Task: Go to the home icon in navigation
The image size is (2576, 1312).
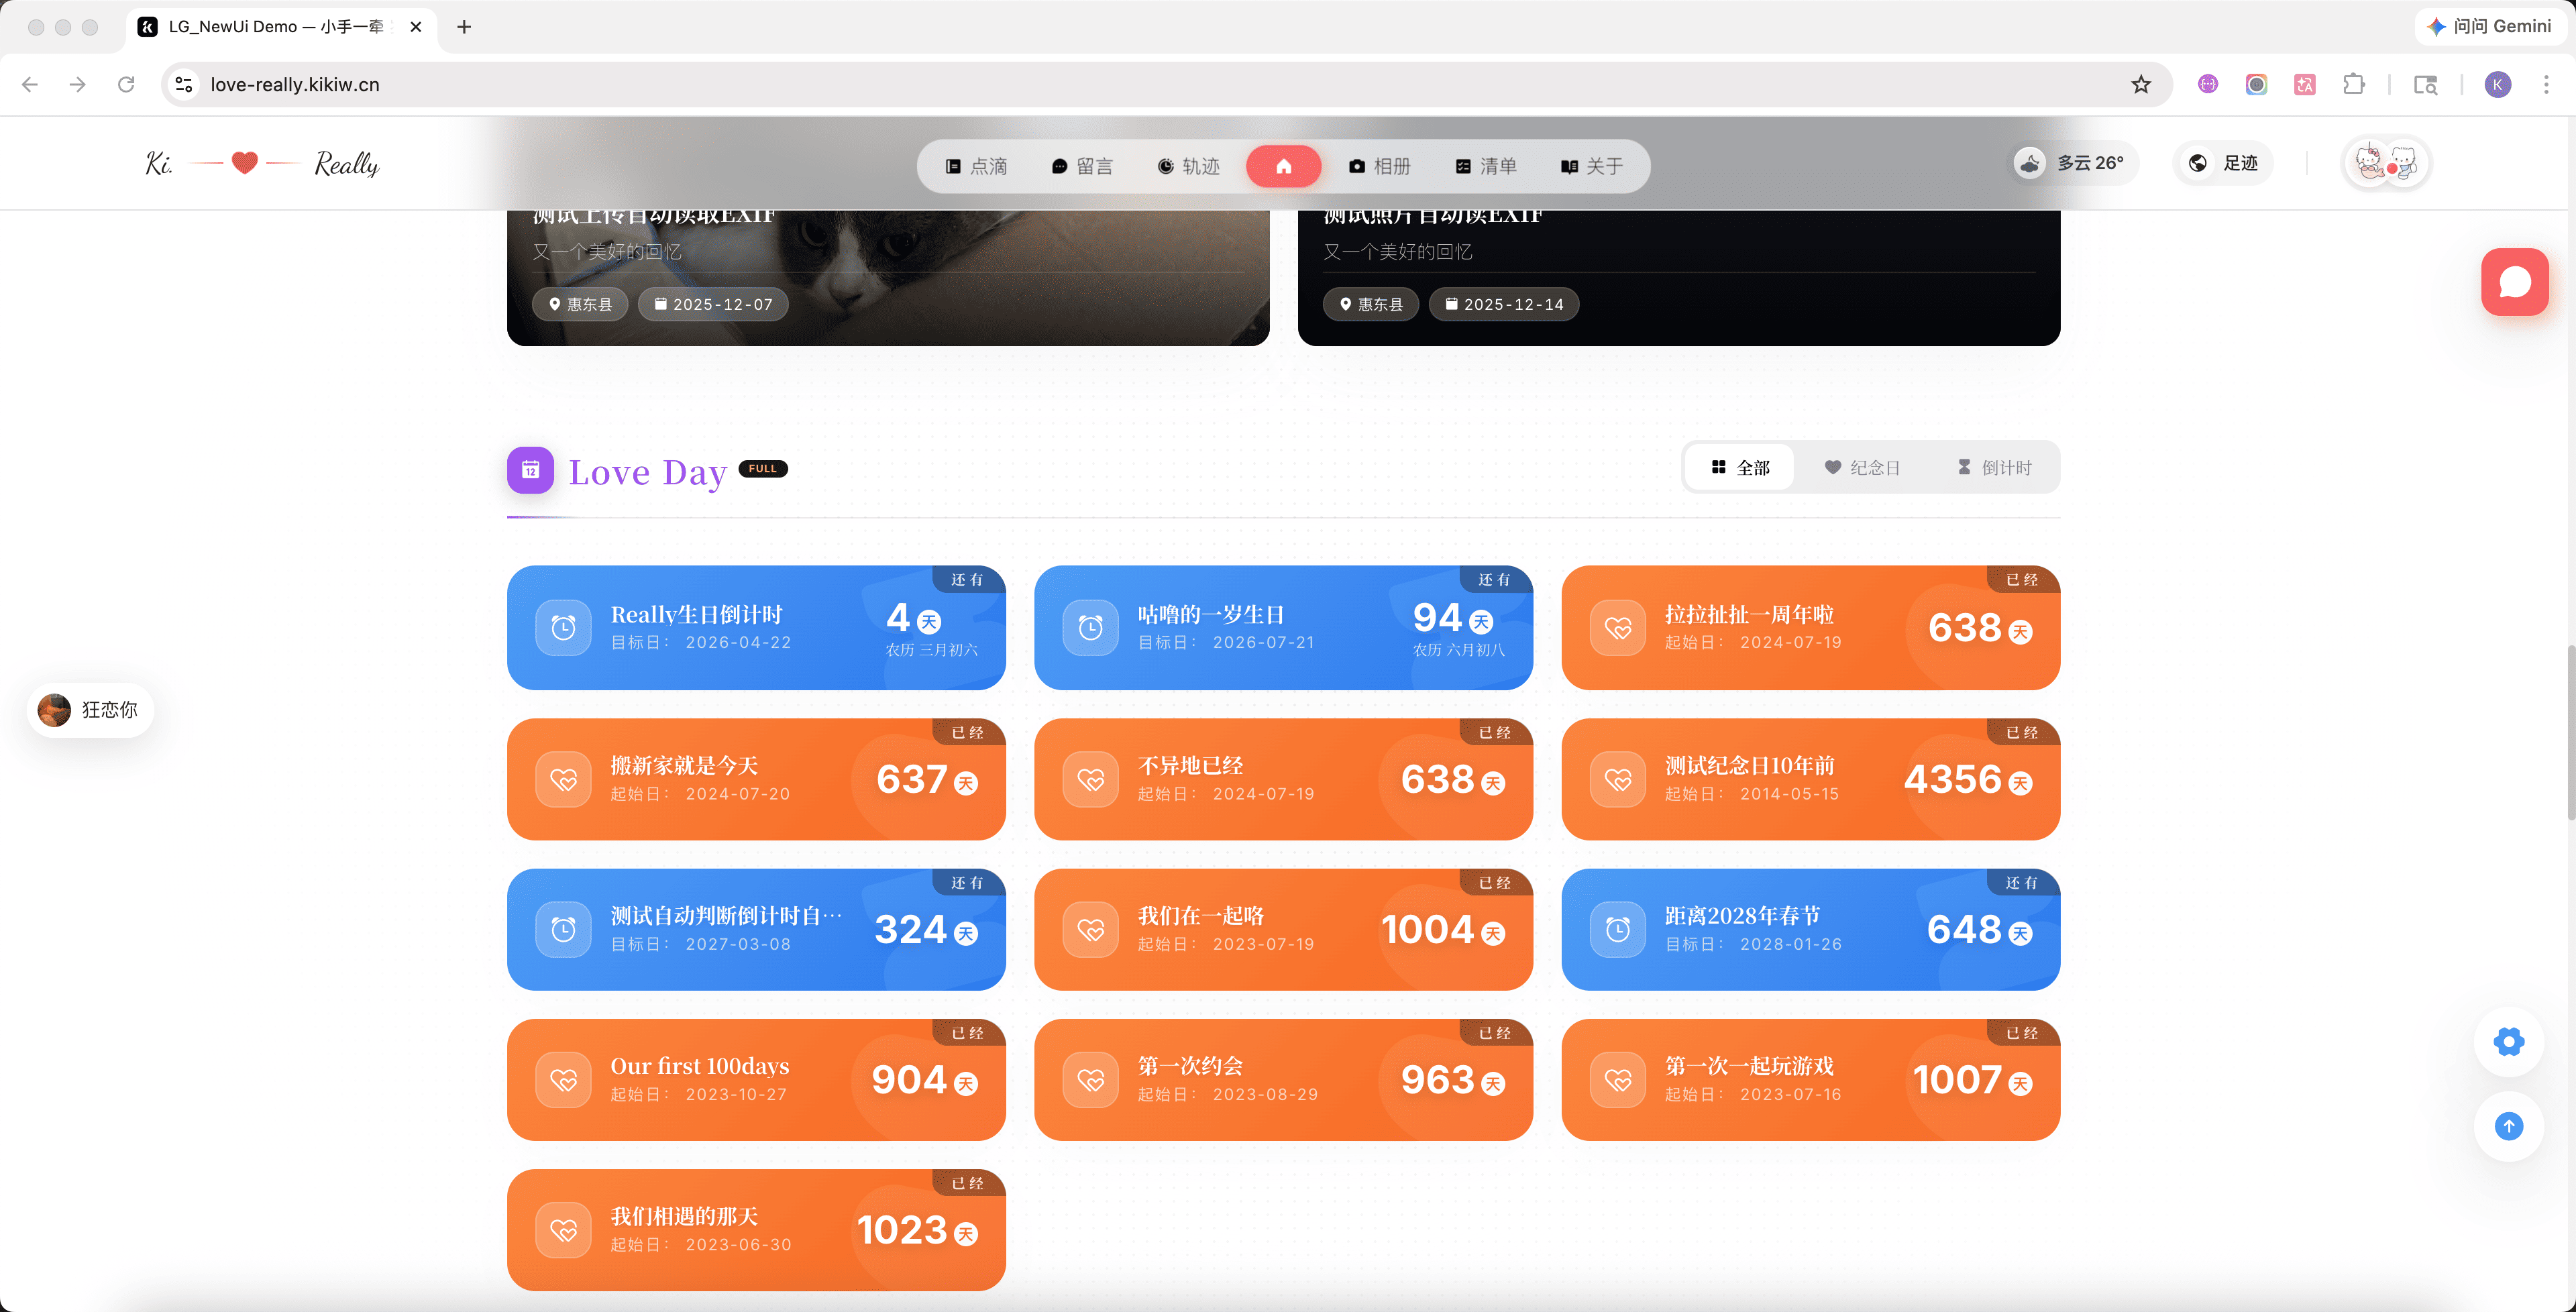Action: (1283, 166)
